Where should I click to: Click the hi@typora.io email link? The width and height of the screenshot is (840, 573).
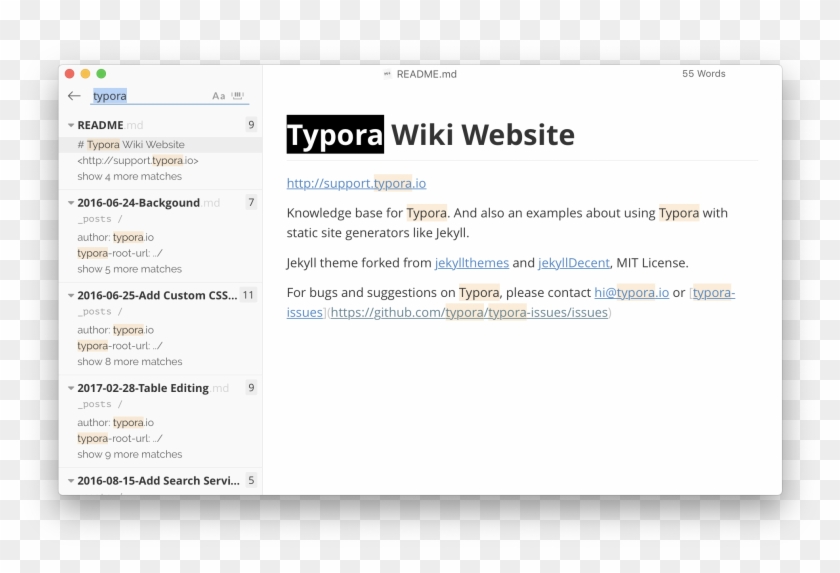click(631, 293)
